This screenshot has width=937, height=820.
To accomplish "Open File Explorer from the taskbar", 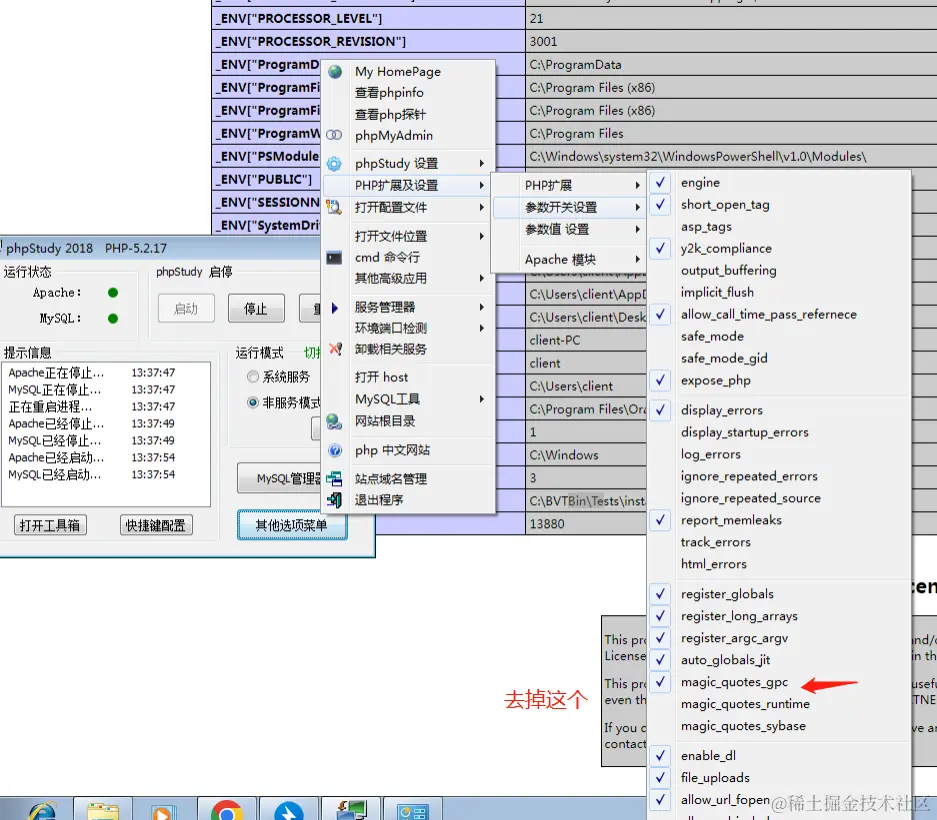I will coord(103,810).
